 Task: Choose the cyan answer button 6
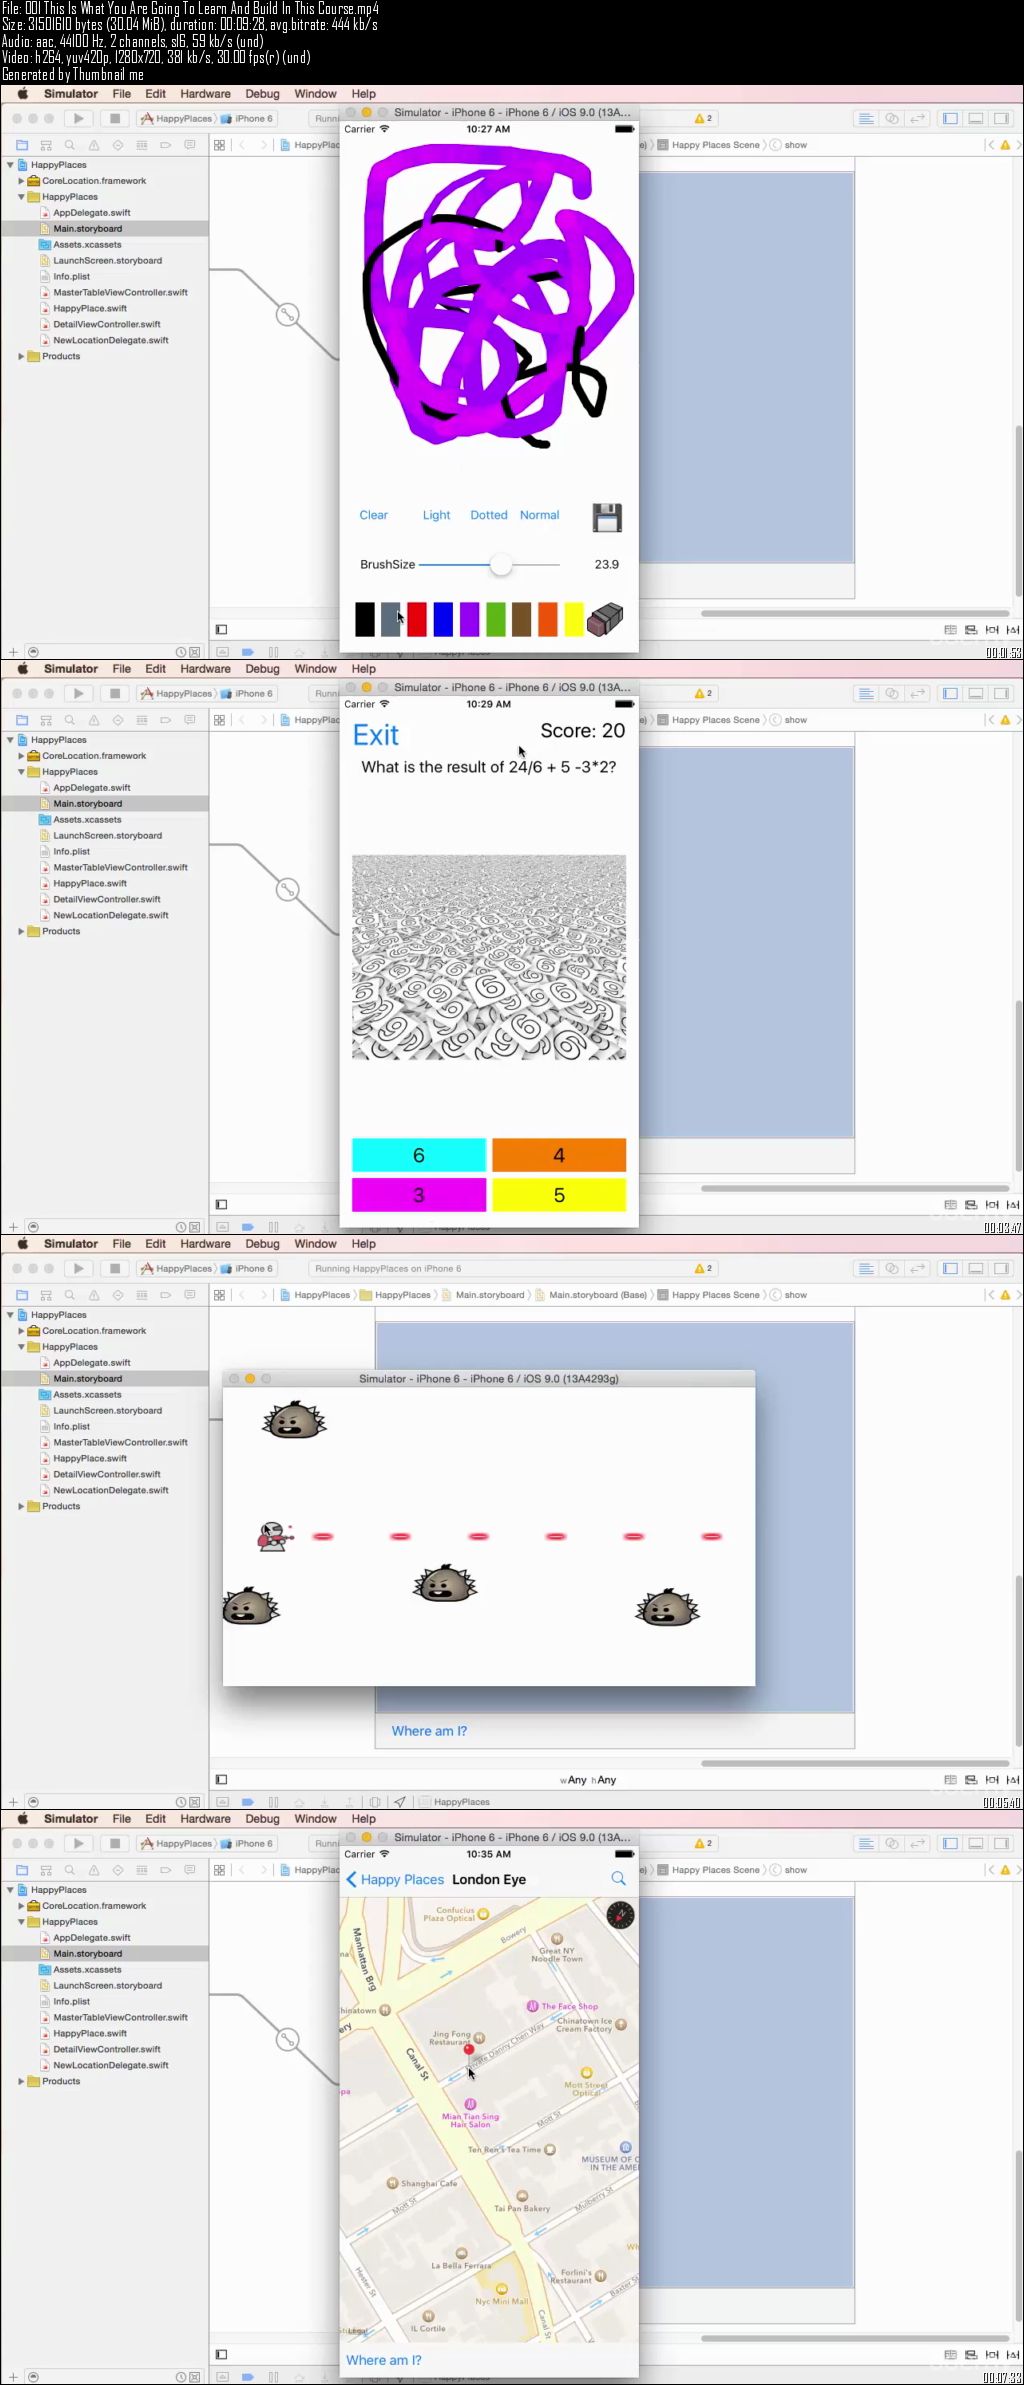coord(419,1155)
